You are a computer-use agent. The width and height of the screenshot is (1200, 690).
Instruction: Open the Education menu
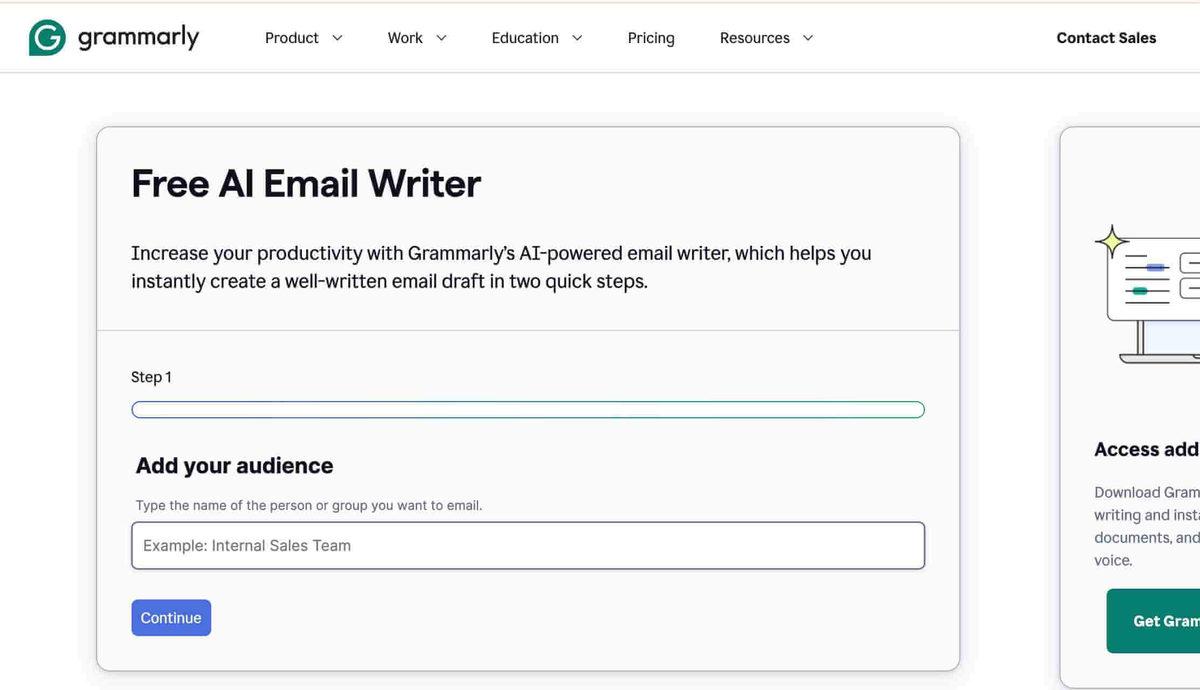pyautogui.click(x=525, y=38)
